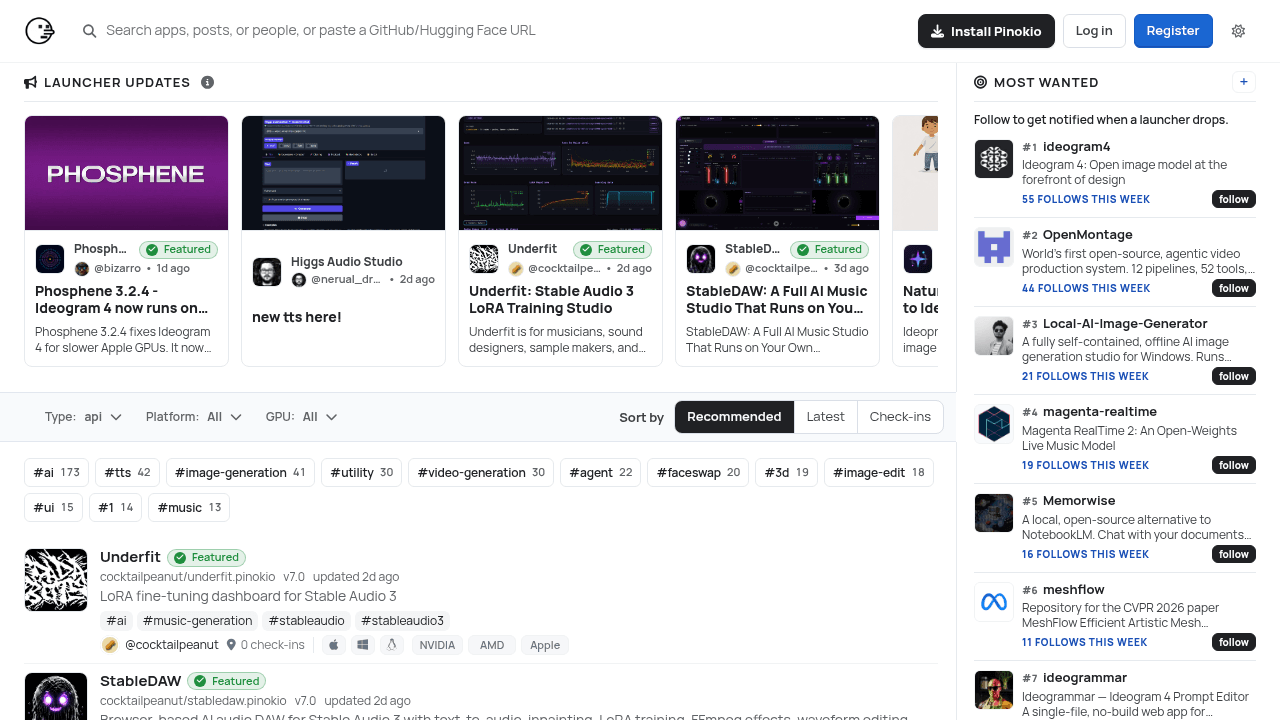Open the Higgs Audio Studio screenshot thumbnail
Viewport: 1280px width, 720px height.
[x=344, y=173]
